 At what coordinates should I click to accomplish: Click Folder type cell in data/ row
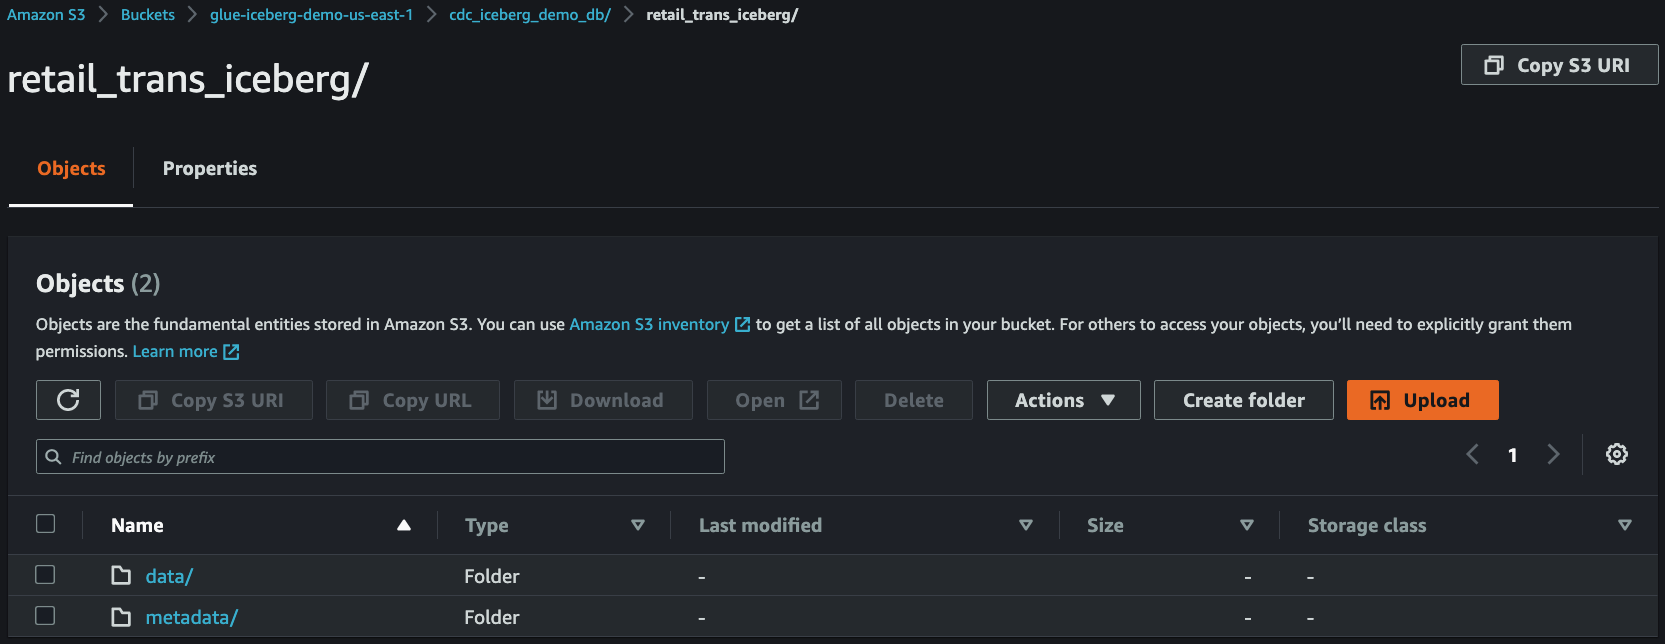(x=492, y=576)
